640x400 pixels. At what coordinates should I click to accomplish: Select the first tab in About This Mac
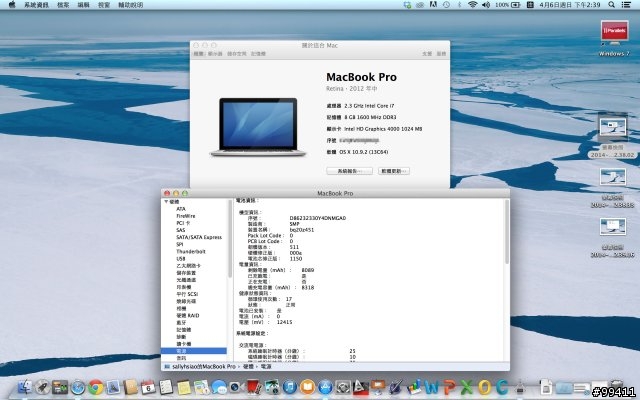(x=198, y=54)
